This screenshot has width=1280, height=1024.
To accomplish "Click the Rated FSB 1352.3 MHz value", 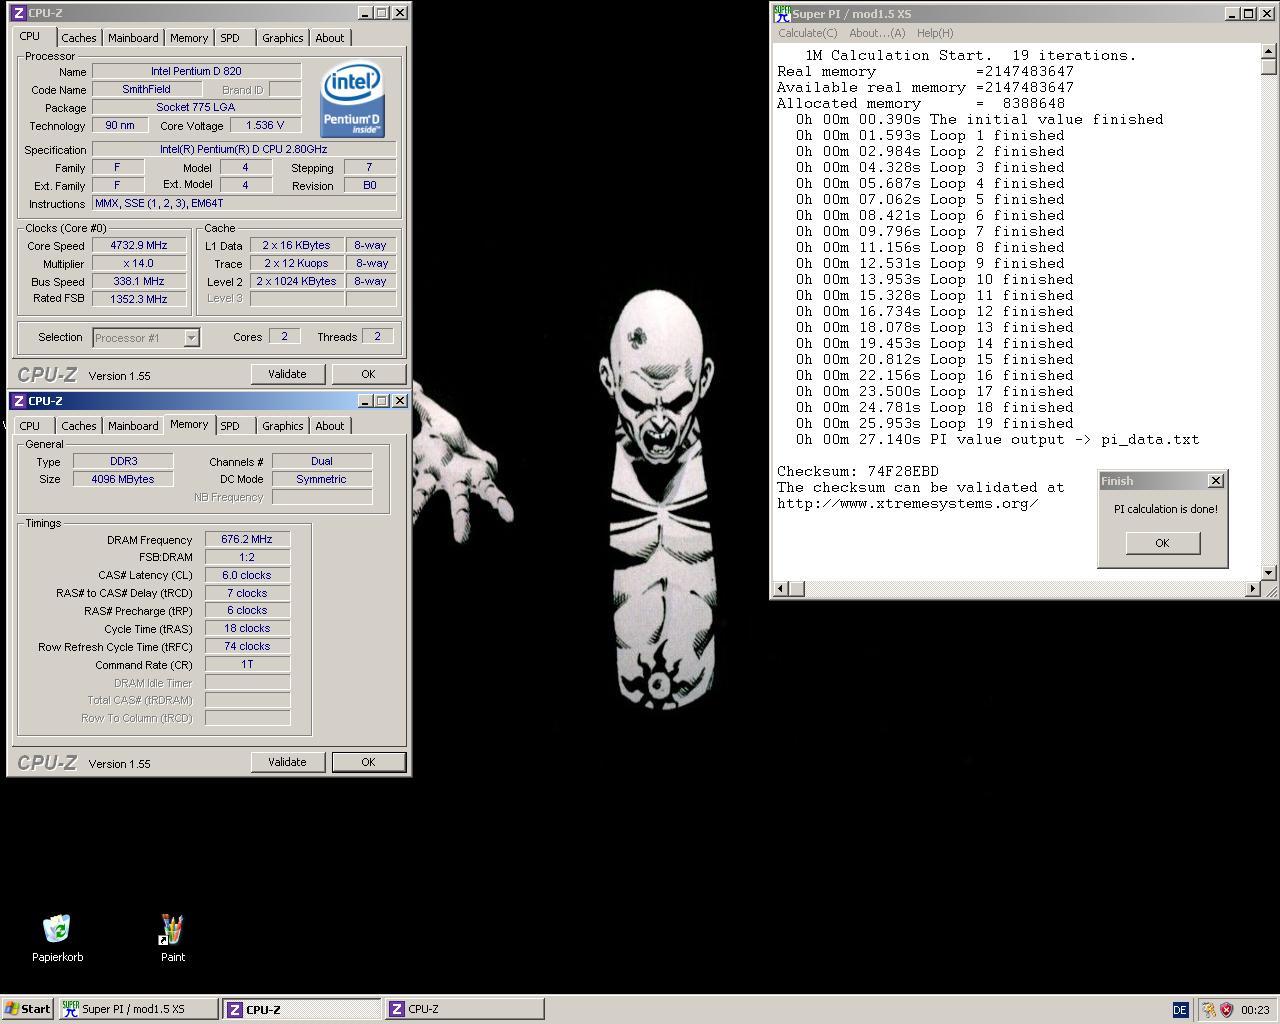I will point(139,299).
